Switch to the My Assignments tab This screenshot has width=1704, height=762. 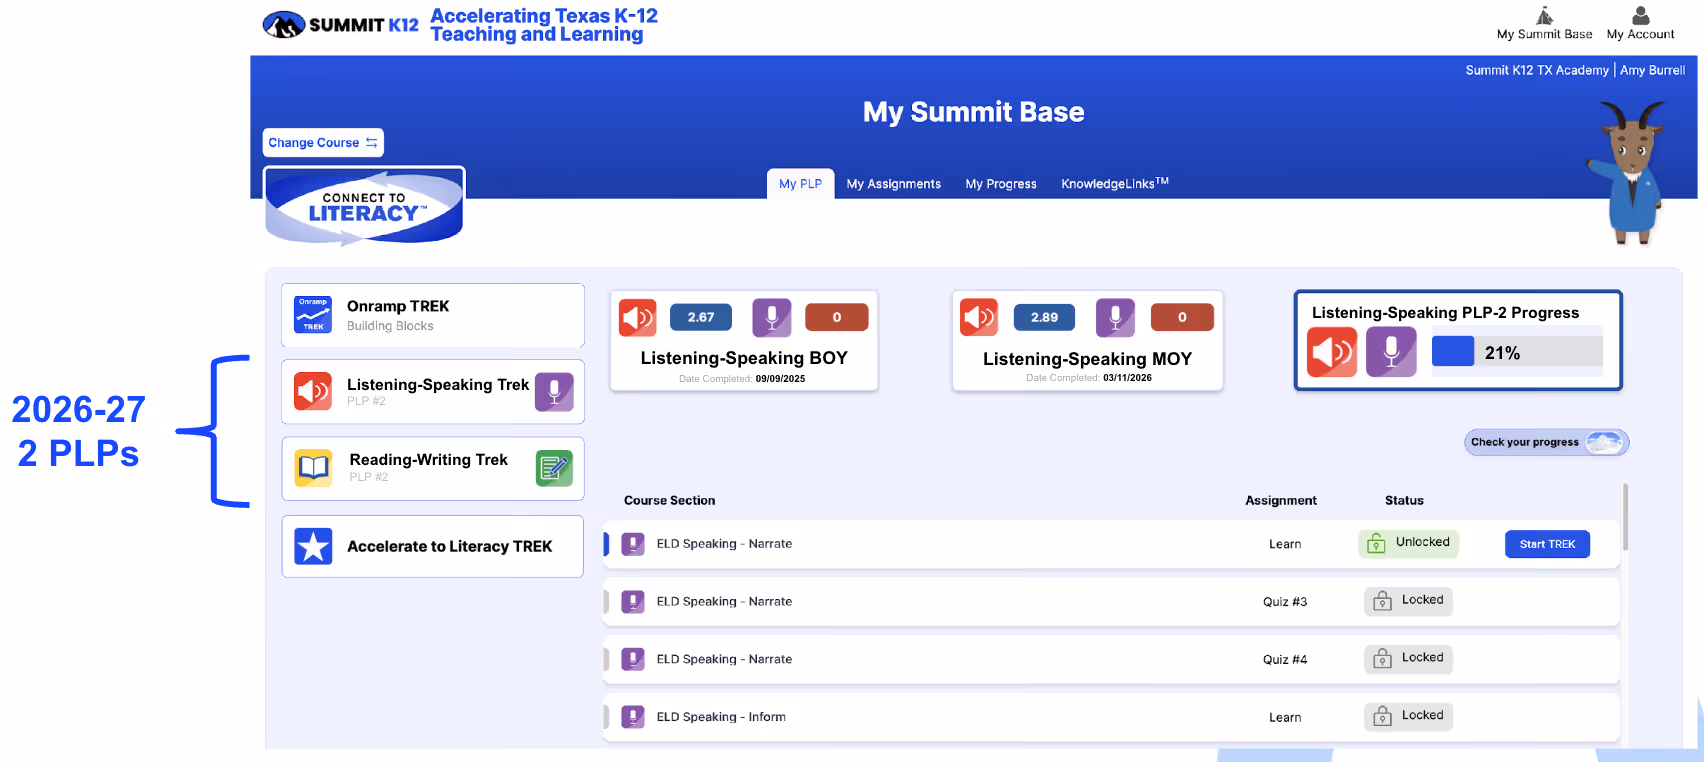pyautogui.click(x=893, y=184)
